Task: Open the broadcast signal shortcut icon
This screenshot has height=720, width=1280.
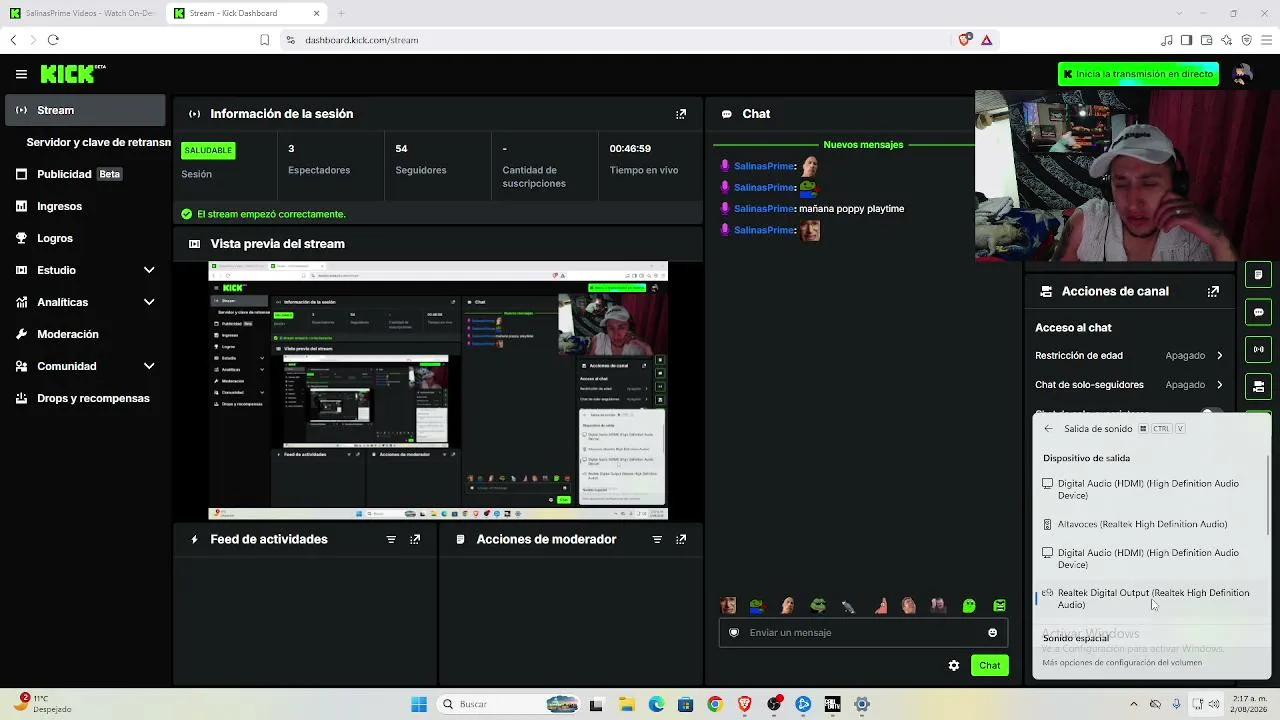Action: pos(1258,349)
